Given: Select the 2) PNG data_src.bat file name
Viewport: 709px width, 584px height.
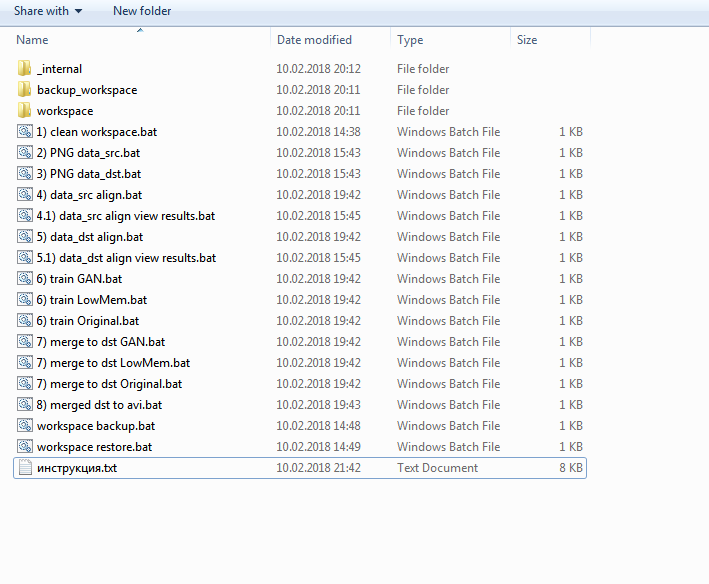Looking at the screenshot, I should tap(88, 153).
